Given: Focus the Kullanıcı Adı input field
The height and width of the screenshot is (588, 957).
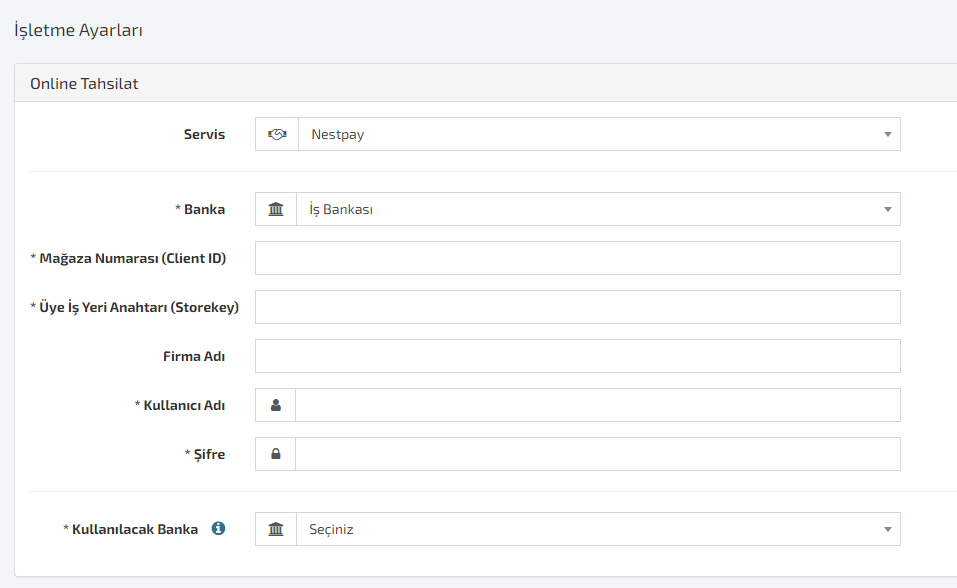Looking at the screenshot, I should [598, 405].
